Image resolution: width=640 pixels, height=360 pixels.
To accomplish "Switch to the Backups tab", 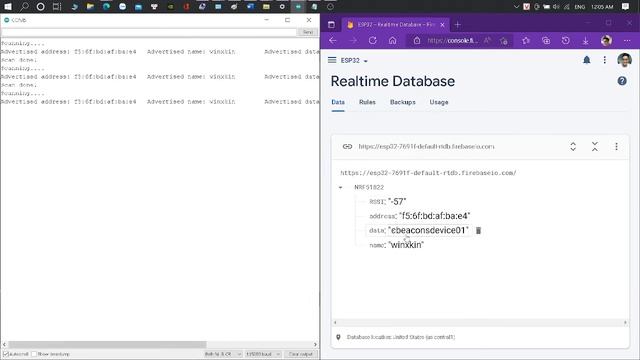I will 402,102.
